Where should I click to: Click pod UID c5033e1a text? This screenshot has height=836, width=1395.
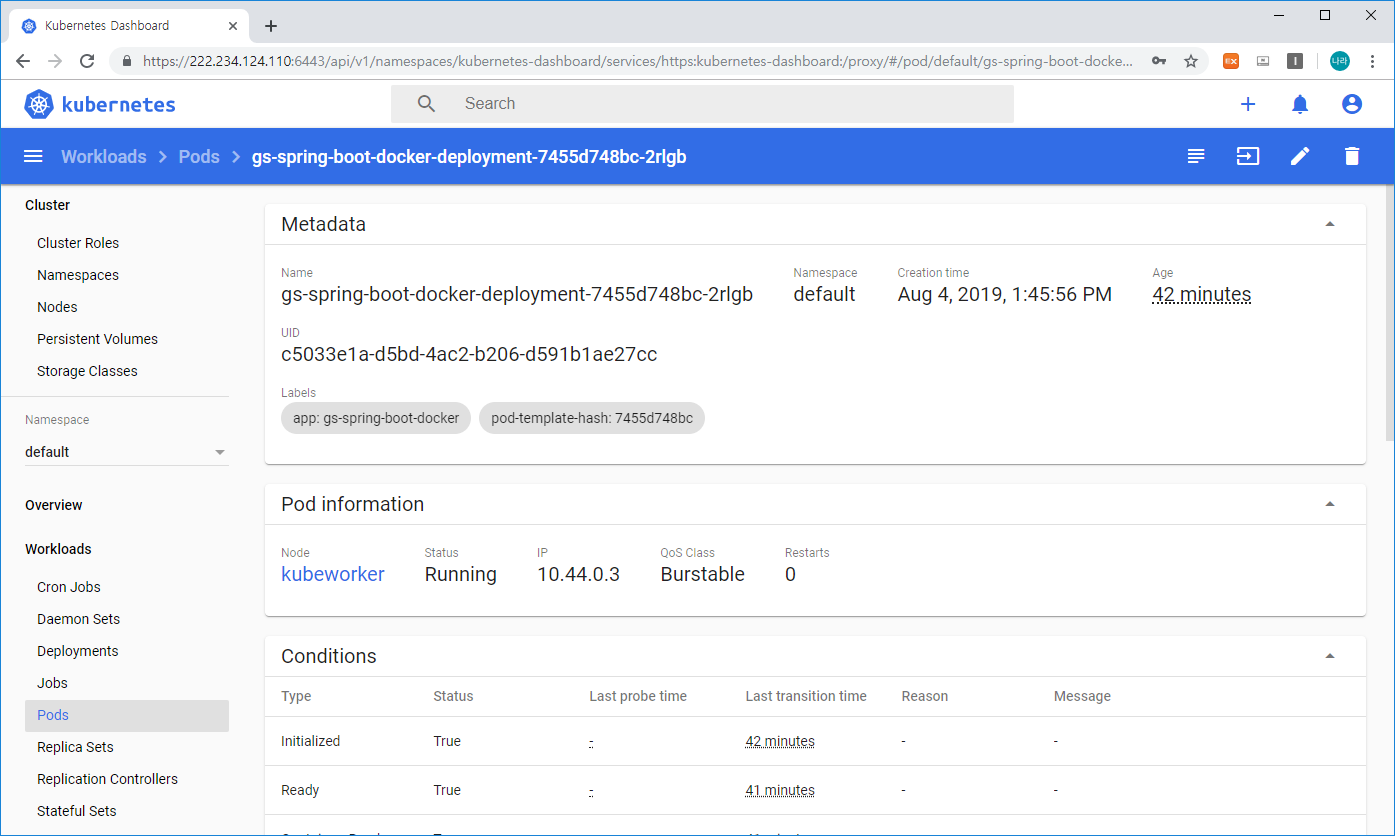[x=469, y=354]
